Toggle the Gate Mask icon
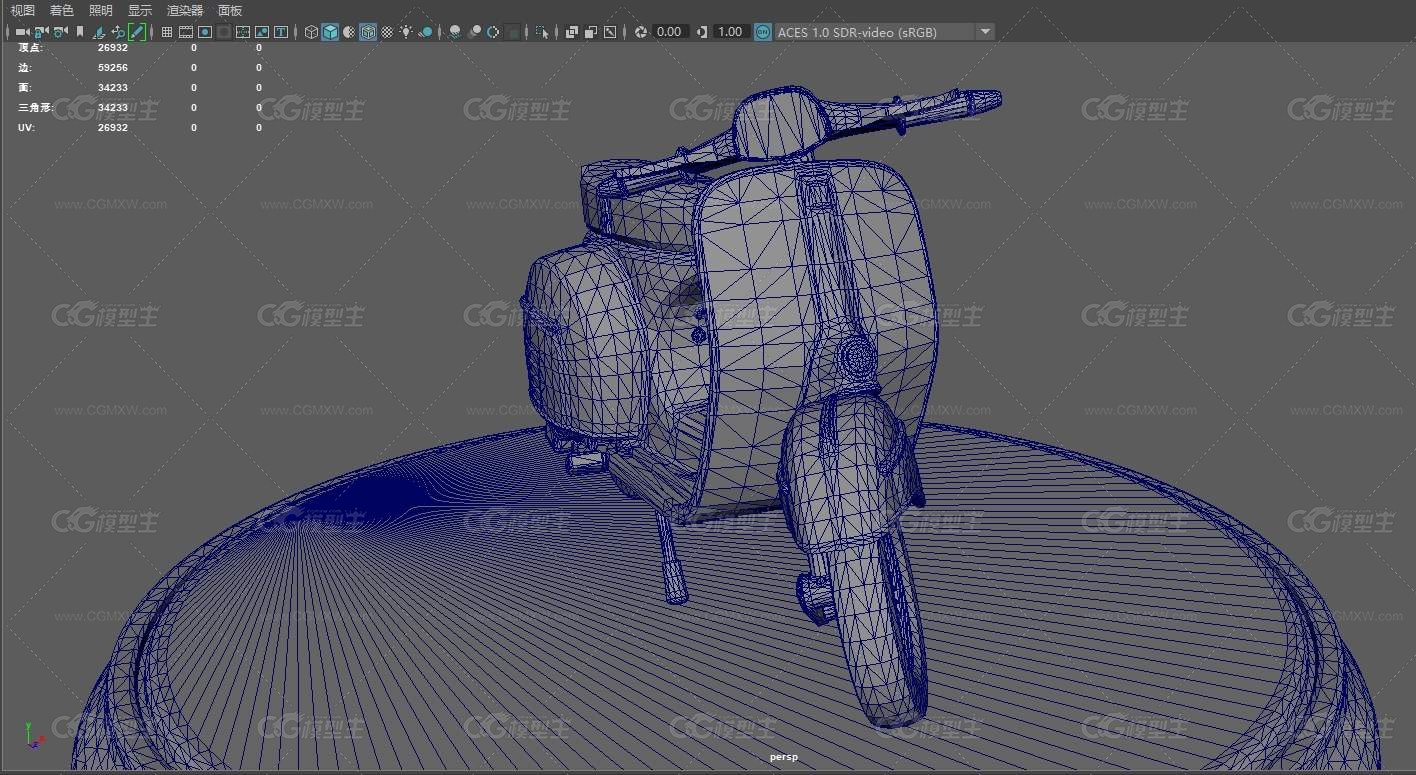The width and height of the screenshot is (1416, 775). coord(224,32)
